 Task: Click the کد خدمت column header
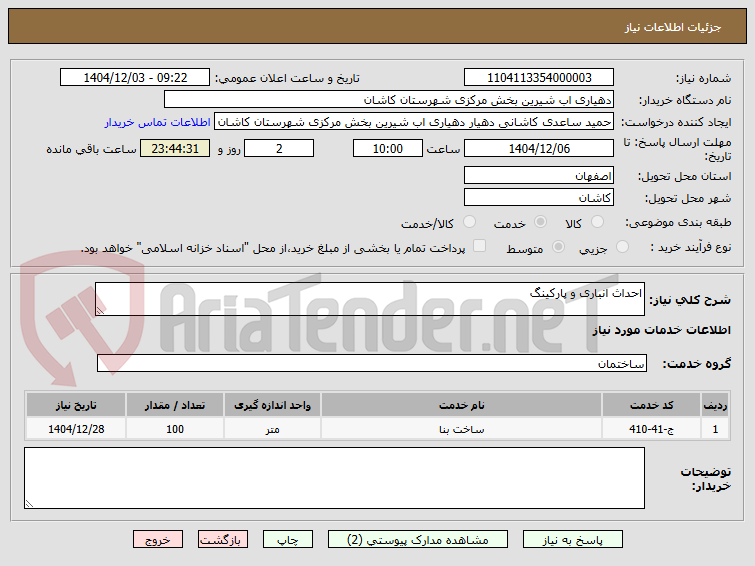click(651, 405)
